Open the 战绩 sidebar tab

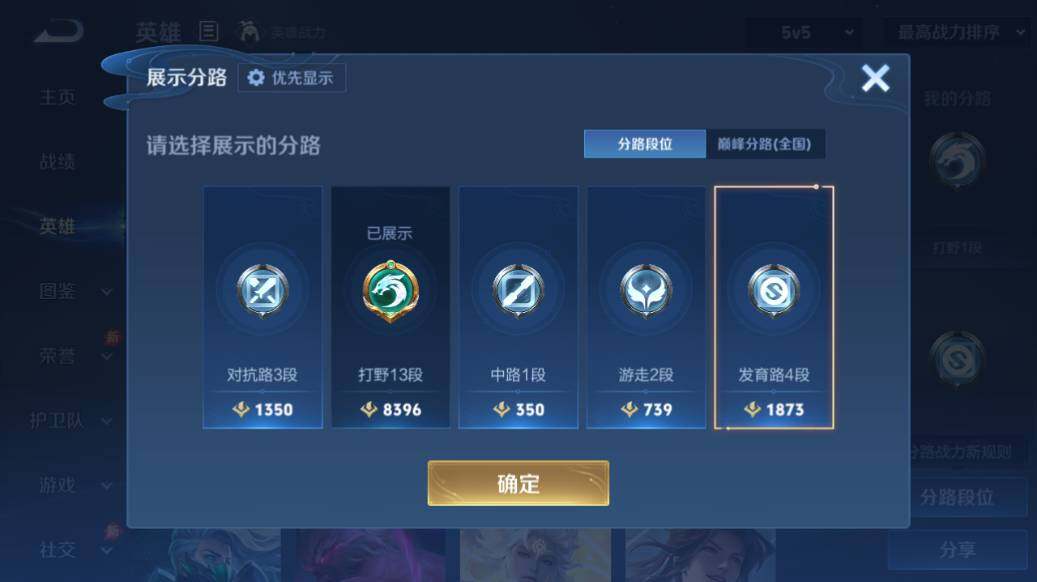pyautogui.click(x=58, y=161)
